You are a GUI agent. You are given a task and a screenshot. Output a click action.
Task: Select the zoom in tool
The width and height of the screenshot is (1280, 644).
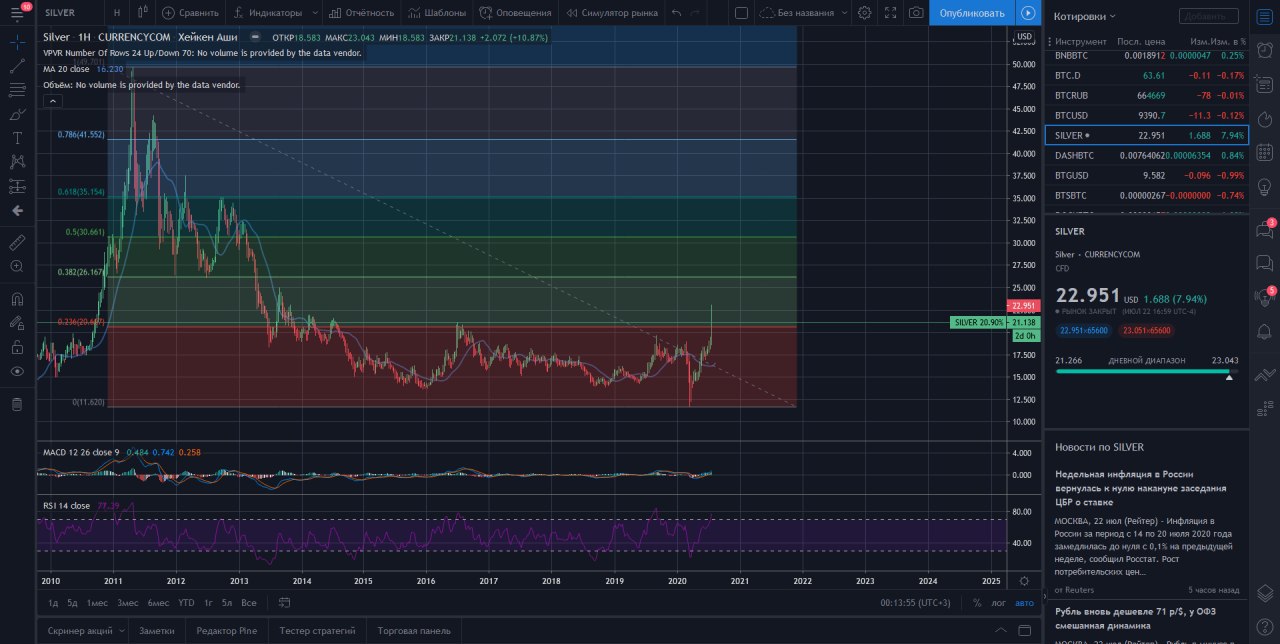(x=17, y=266)
